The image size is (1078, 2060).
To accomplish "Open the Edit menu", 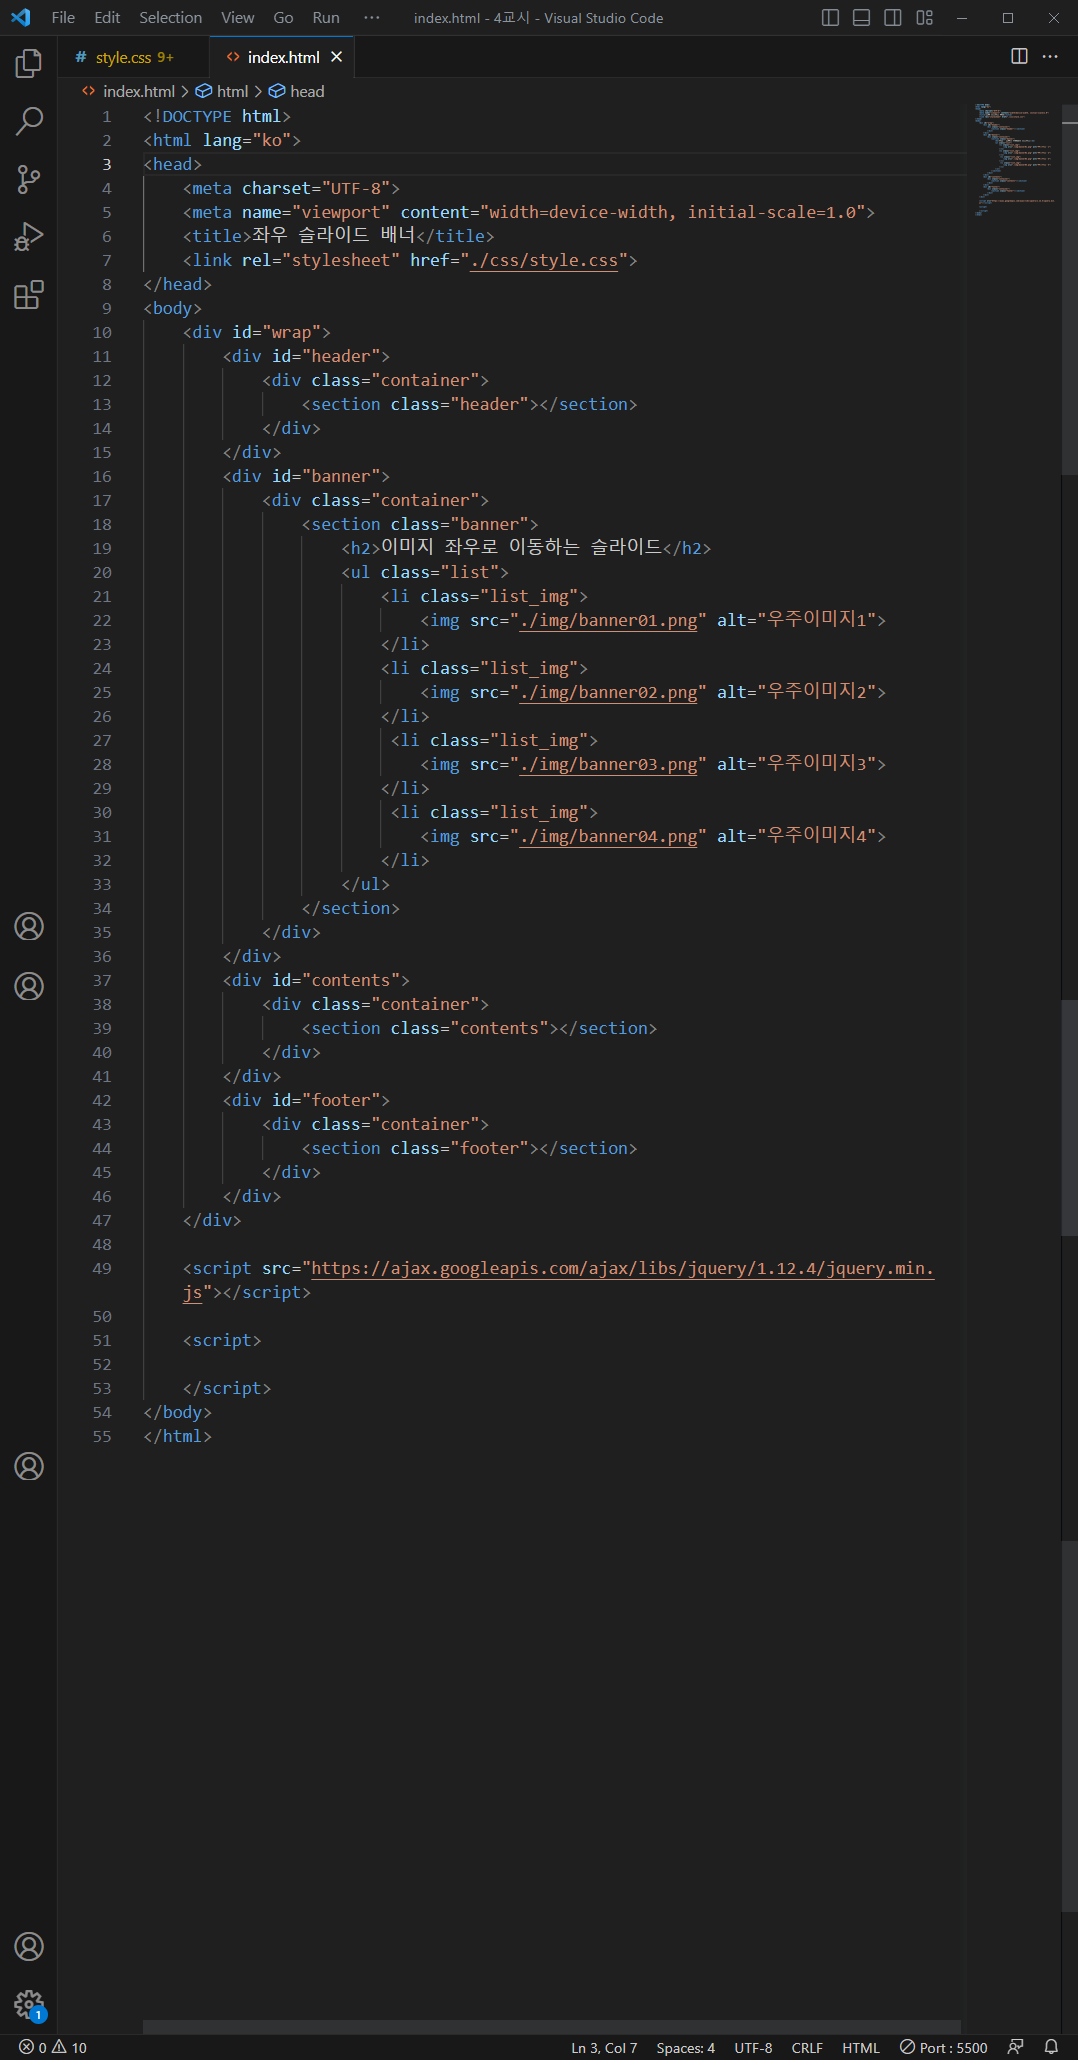I will pos(107,18).
